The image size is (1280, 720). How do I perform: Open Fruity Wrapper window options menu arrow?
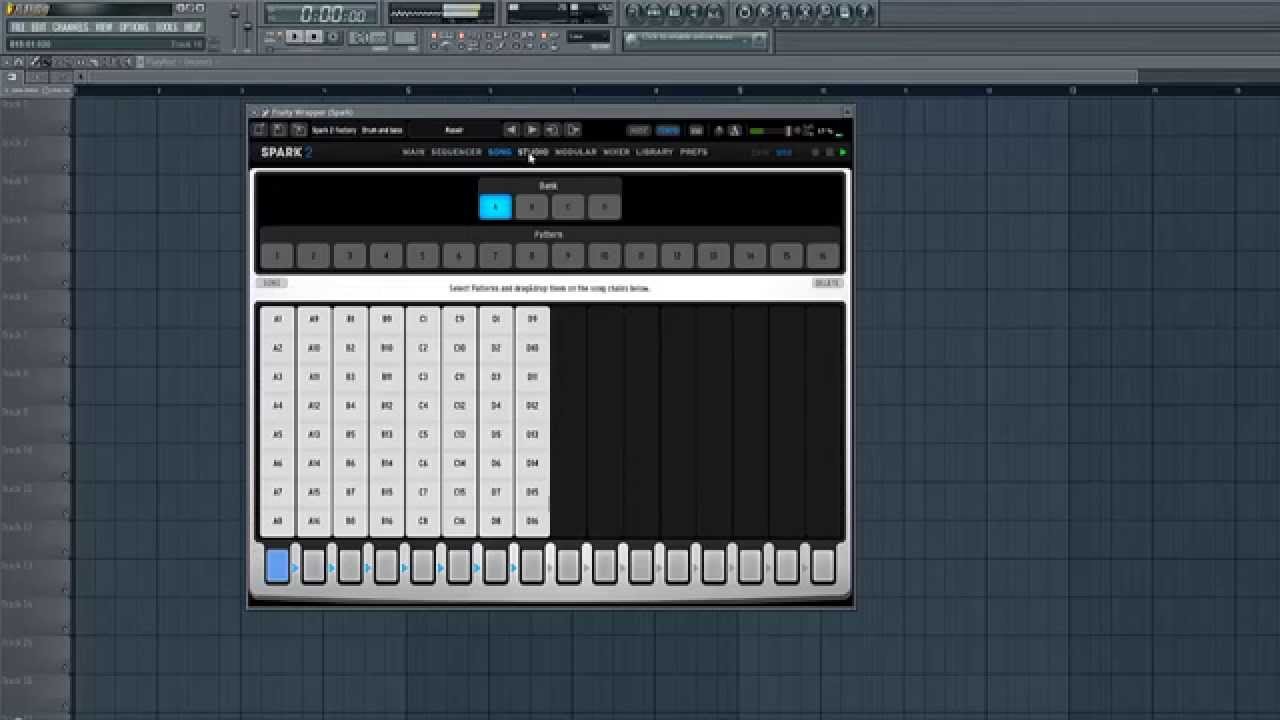(x=254, y=112)
